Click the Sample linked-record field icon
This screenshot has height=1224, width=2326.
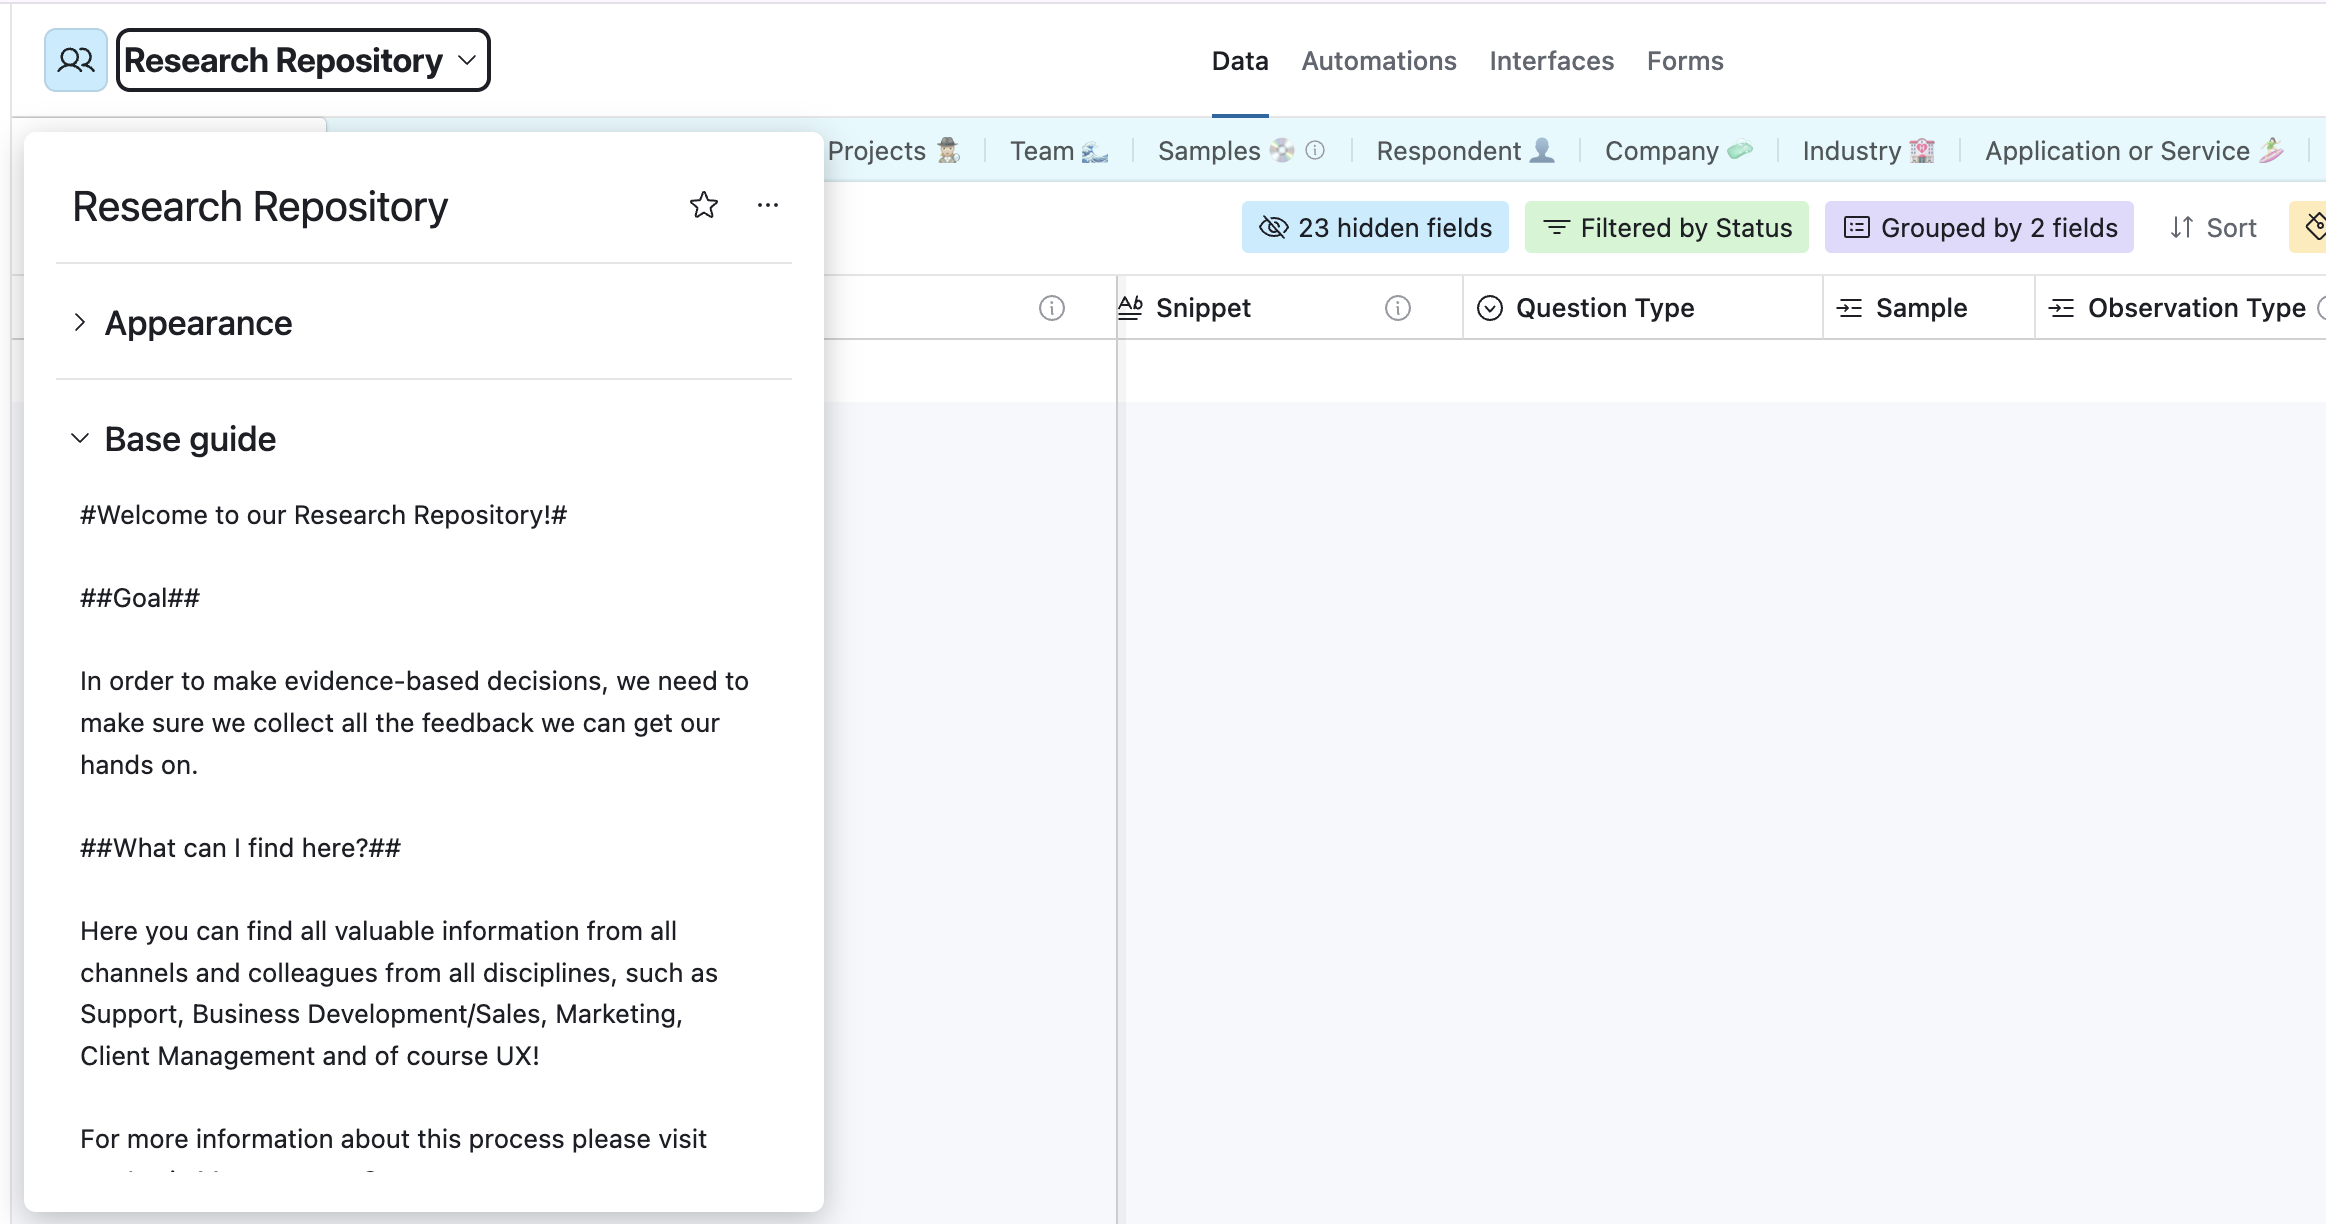1850,308
